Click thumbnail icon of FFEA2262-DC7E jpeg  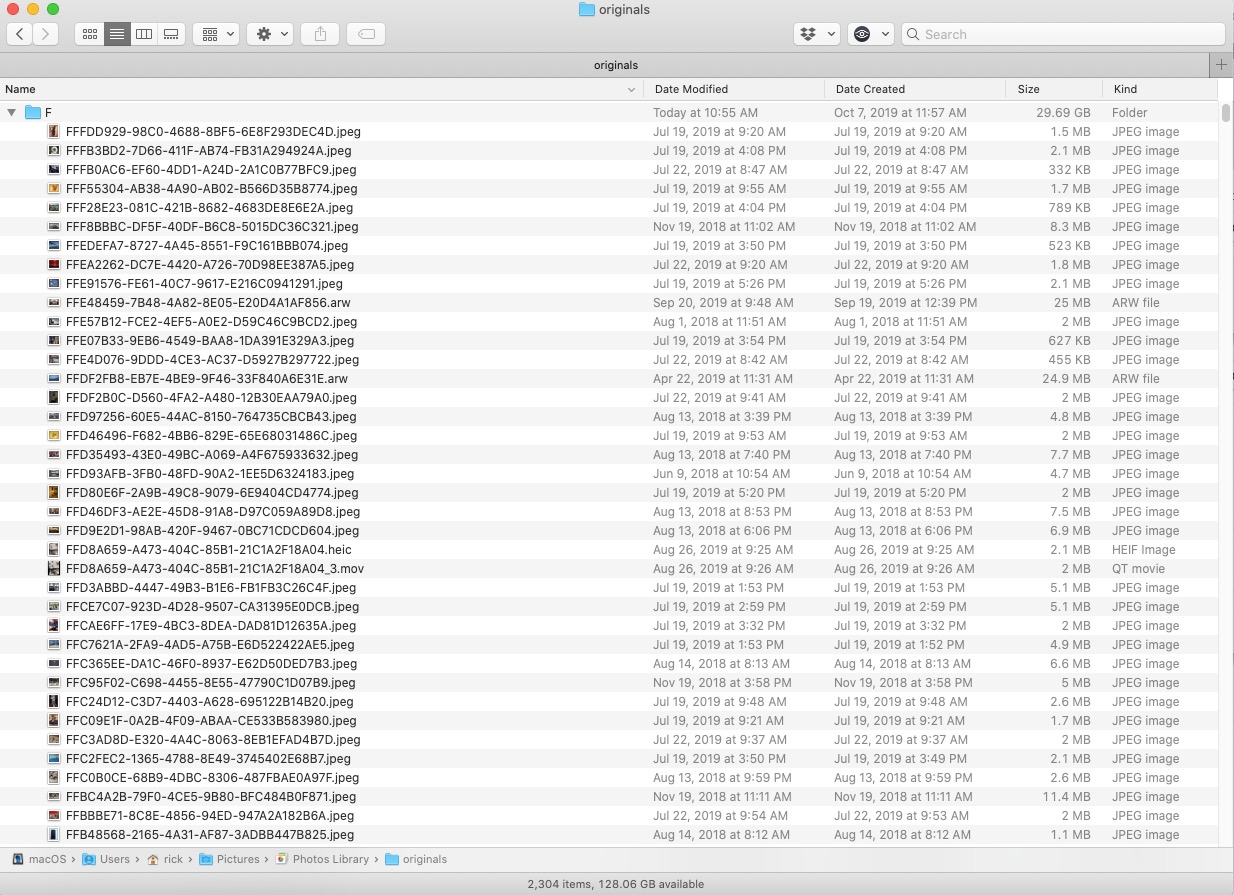coord(54,265)
